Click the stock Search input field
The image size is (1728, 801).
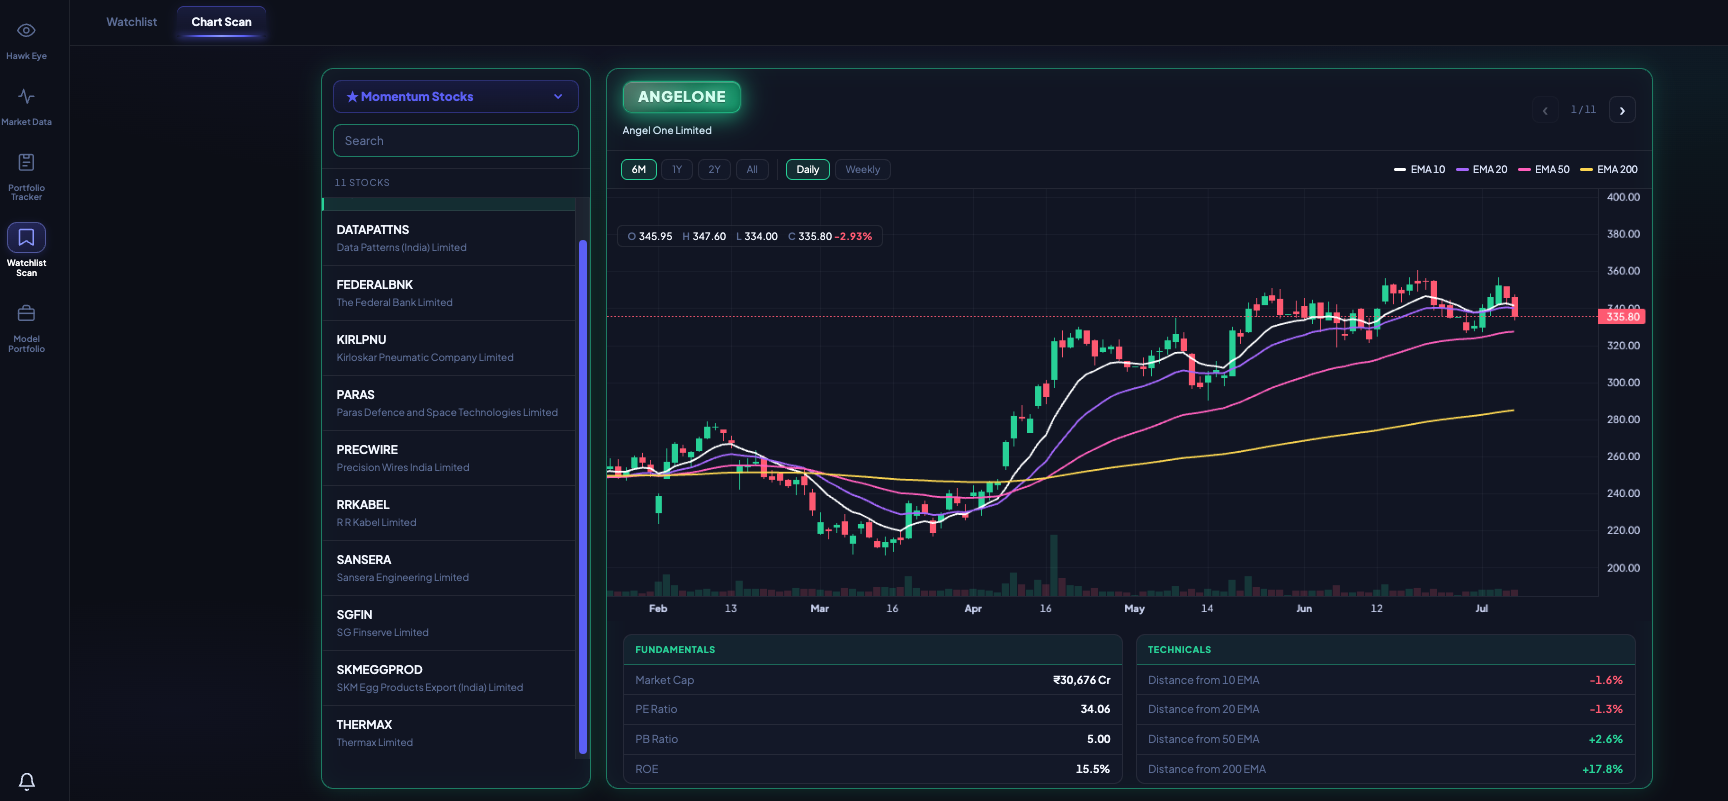click(x=455, y=141)
